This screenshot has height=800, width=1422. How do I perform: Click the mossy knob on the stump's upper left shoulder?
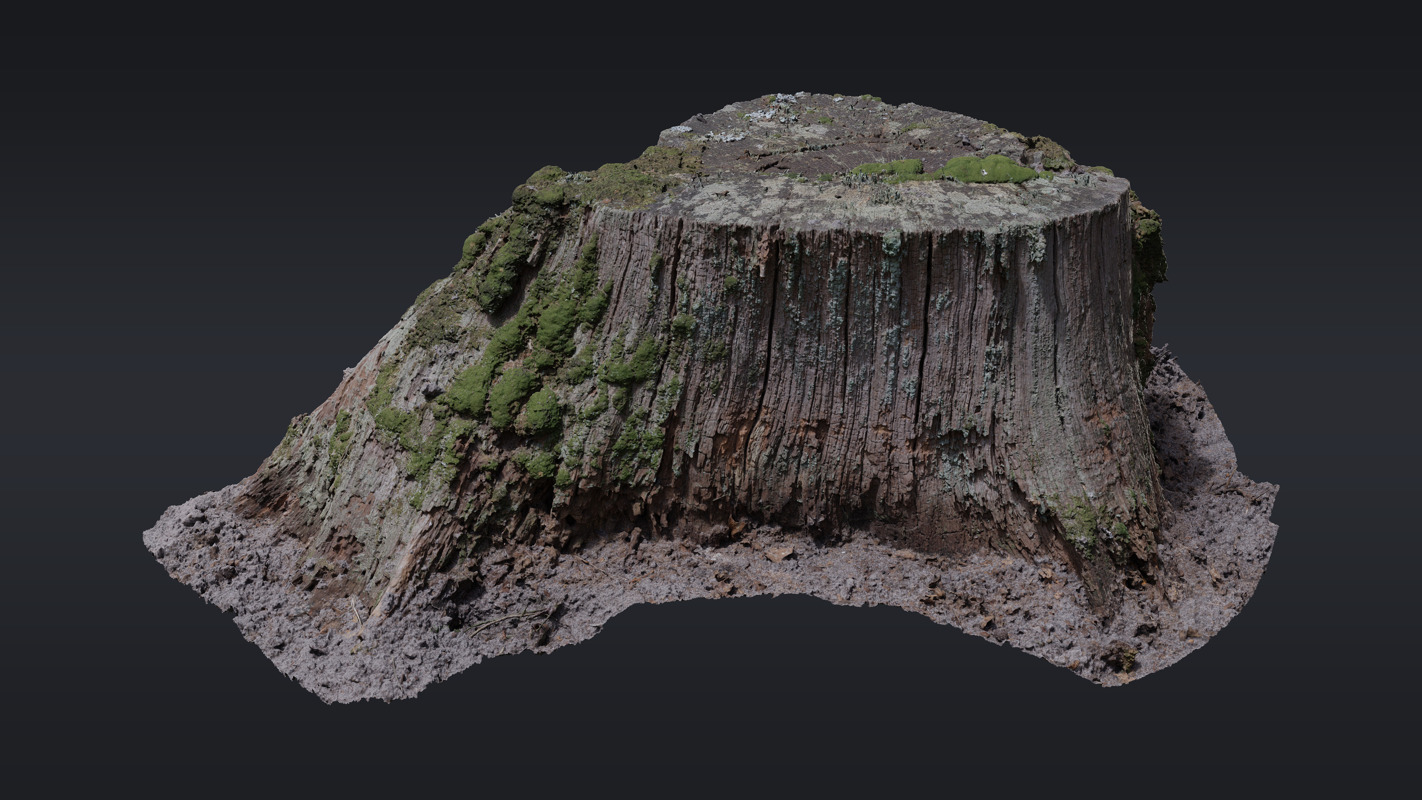pos(545,185)
